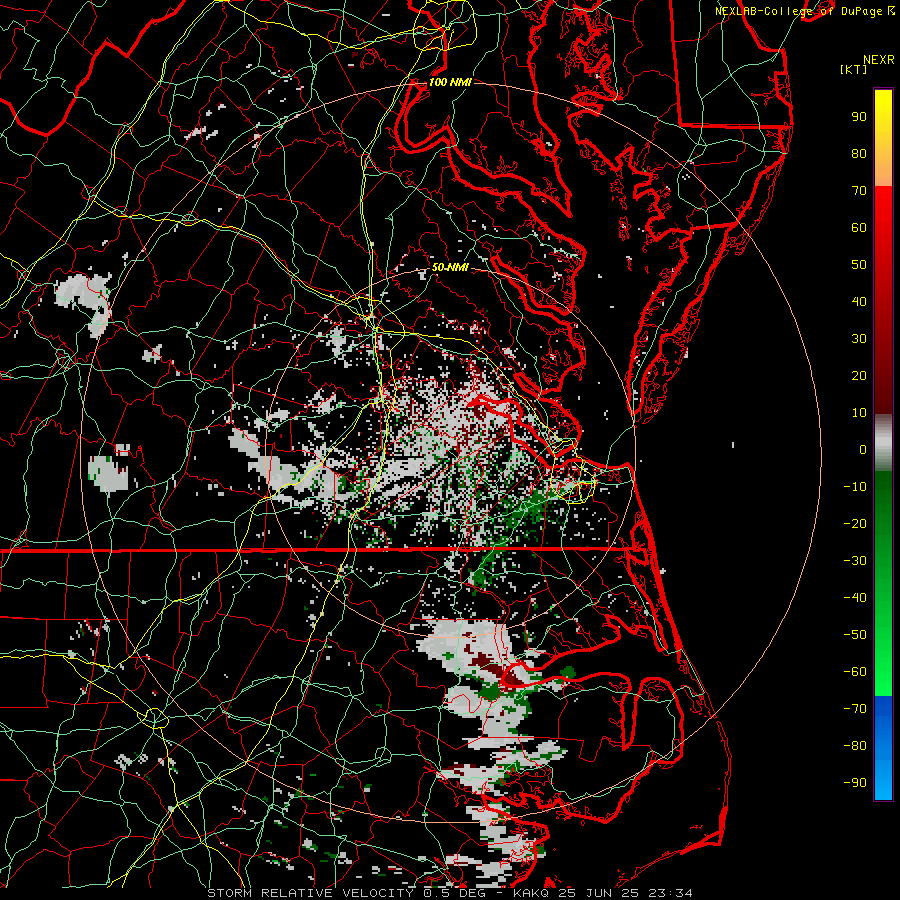Viewport: 900px width, 900px height.
Task: Select the -80 value on the velocity scale
Action: click(855, 746)
